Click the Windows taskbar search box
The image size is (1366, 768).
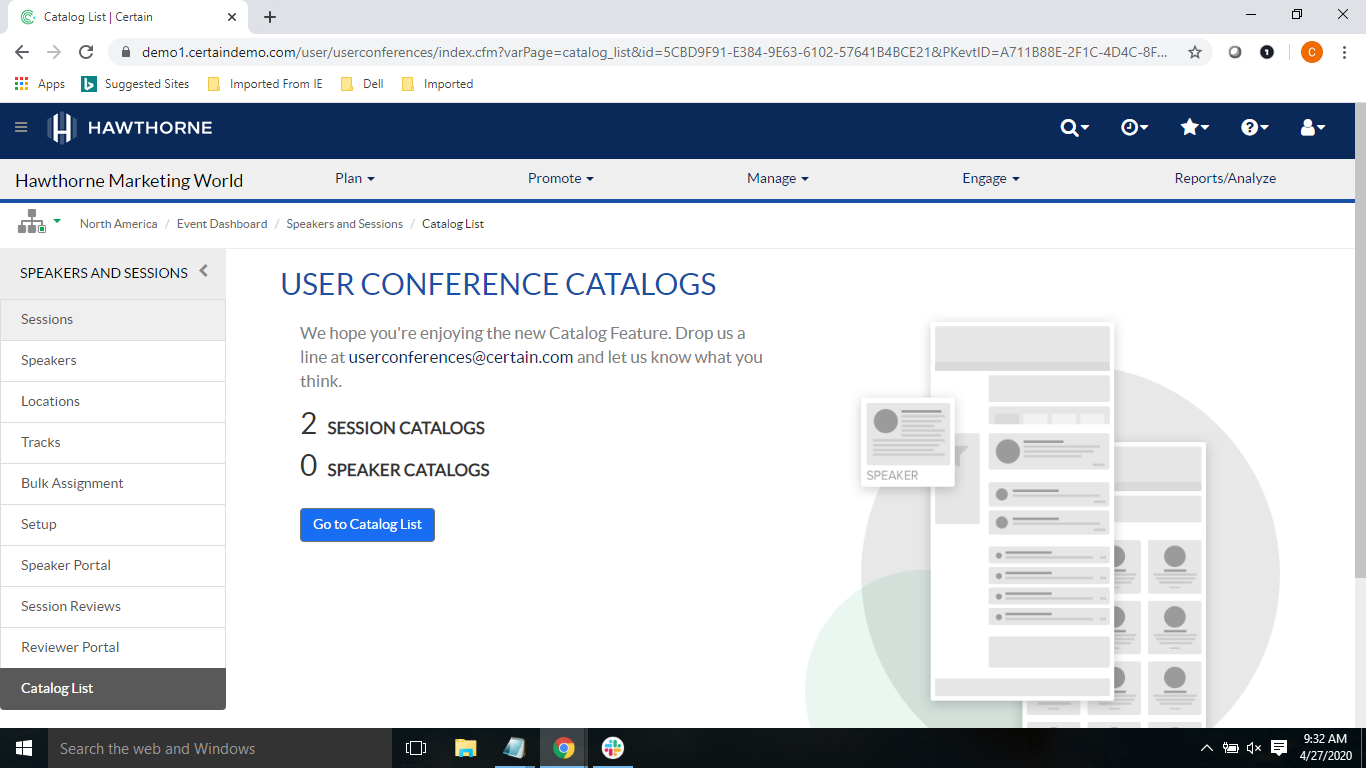click(x=220, y=748)
